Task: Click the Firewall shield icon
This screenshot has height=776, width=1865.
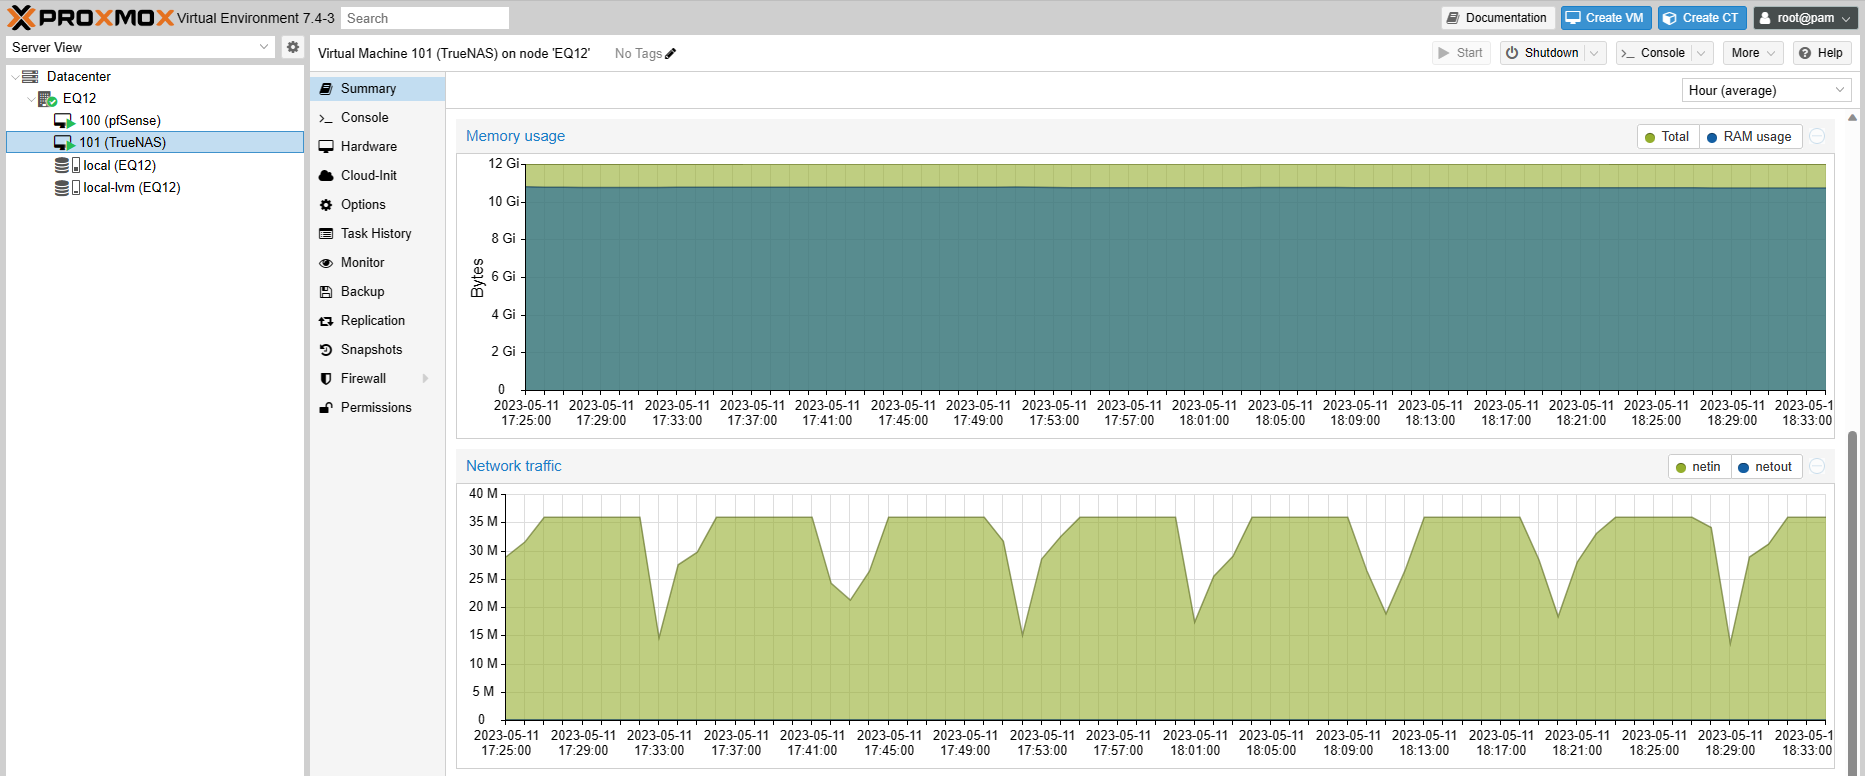Action: tap(326, 378)
